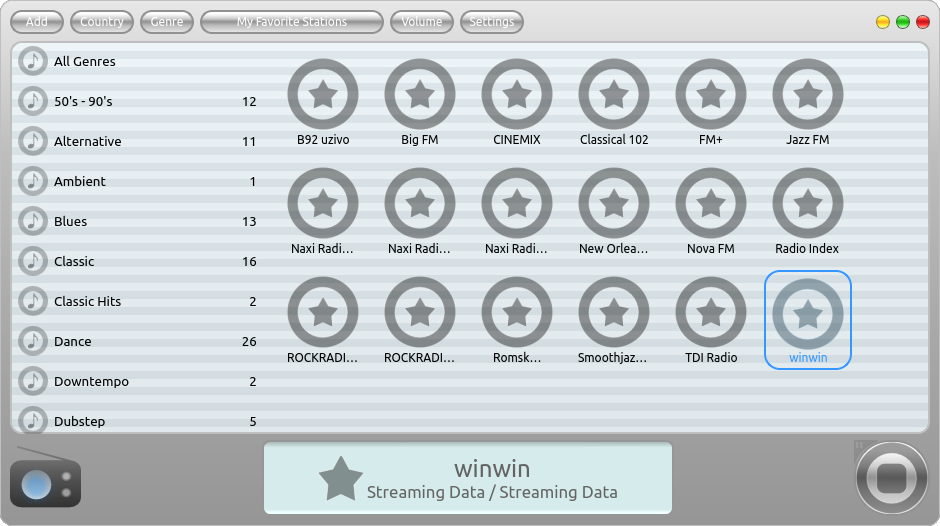This screenshot has height=526, width=940.
Task: Click the Classic genre note icon
Action: (32, 262)
